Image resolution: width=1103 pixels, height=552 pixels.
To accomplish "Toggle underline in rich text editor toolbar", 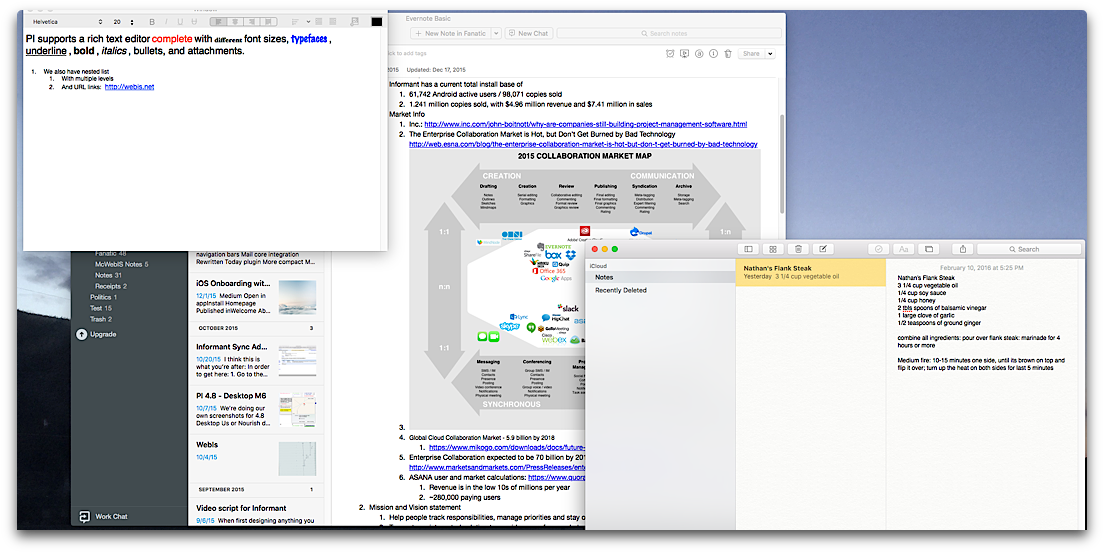I will coord(180,22).
